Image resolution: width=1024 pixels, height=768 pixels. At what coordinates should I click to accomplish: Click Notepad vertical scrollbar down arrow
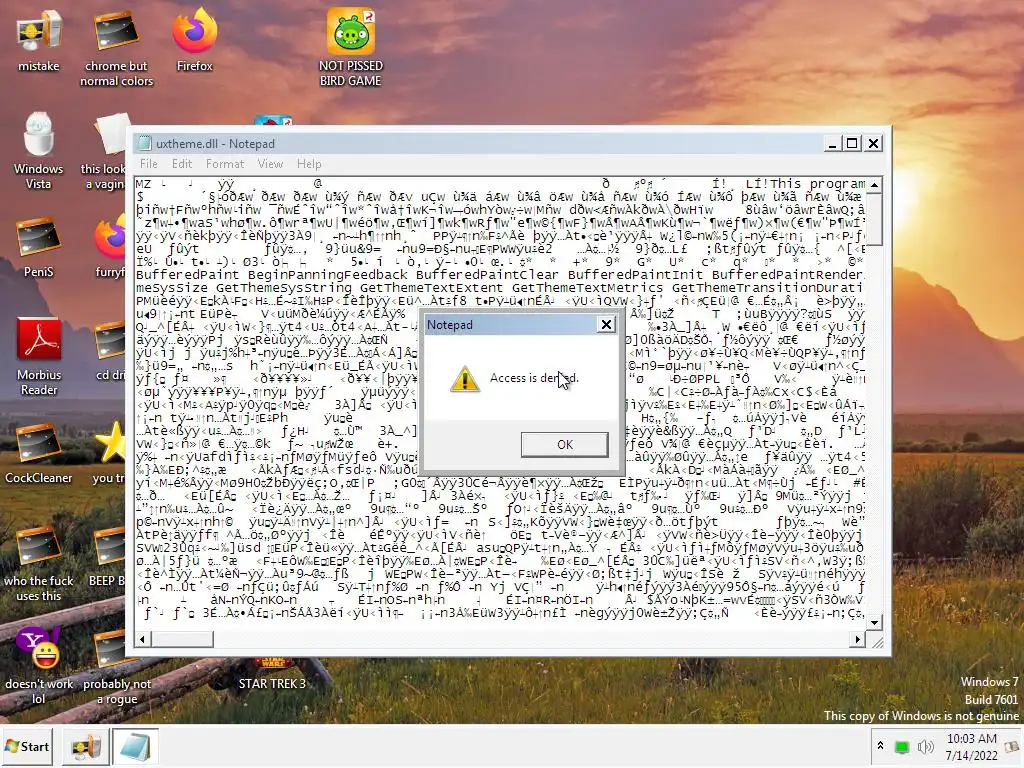pyautogui.click(x=874, y=622)
